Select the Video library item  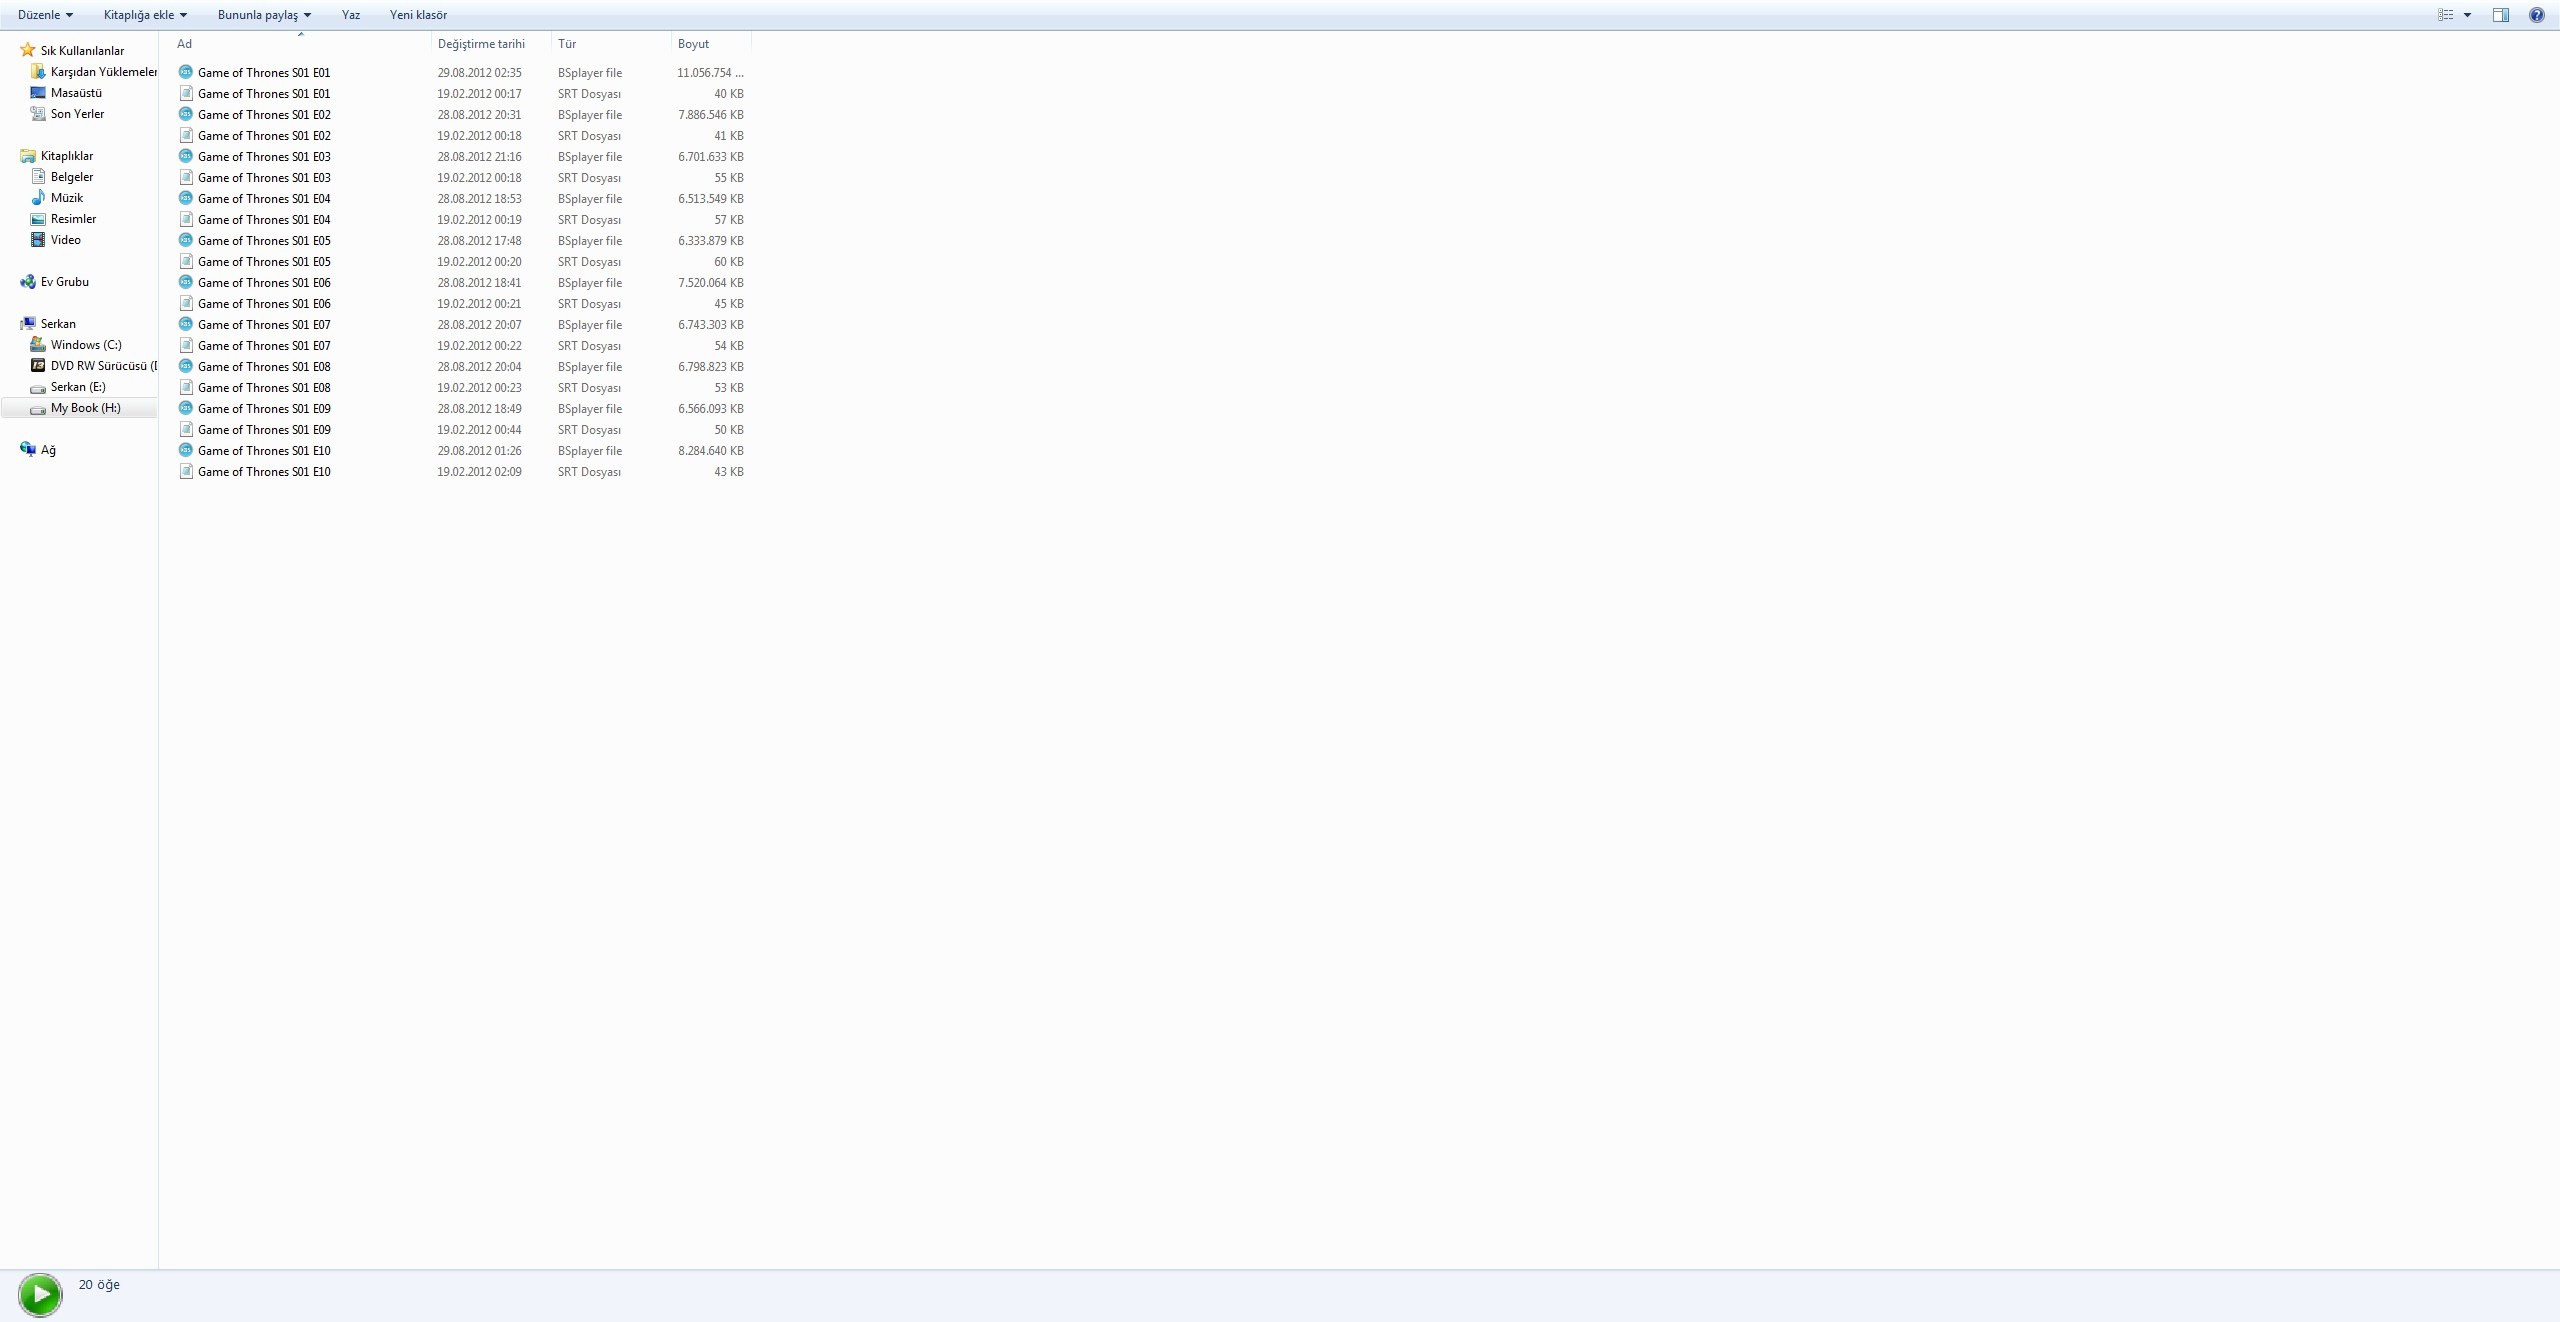point(64,239)
